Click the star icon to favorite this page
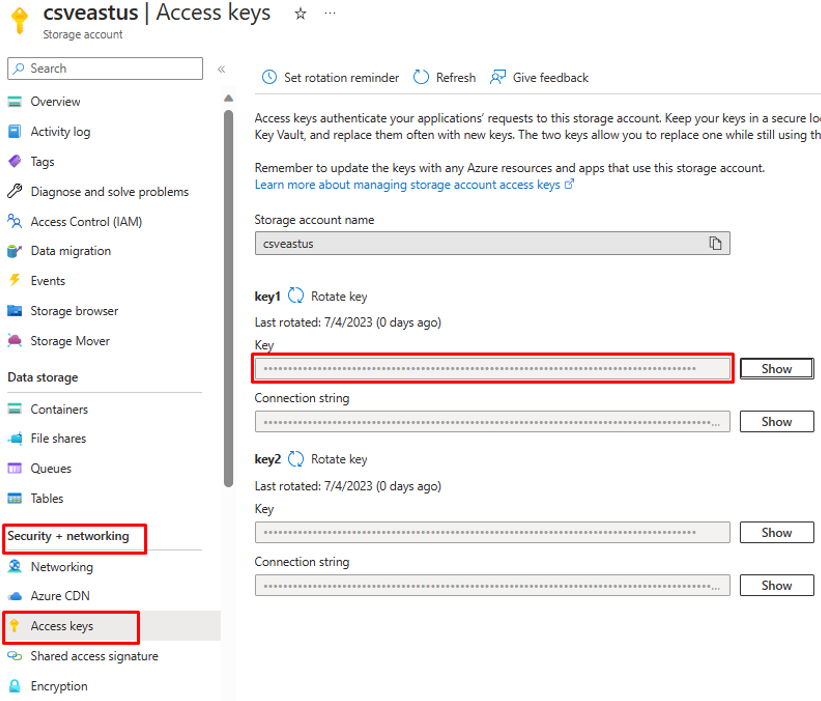Screen dimensions: 821x701 (300, 14)
